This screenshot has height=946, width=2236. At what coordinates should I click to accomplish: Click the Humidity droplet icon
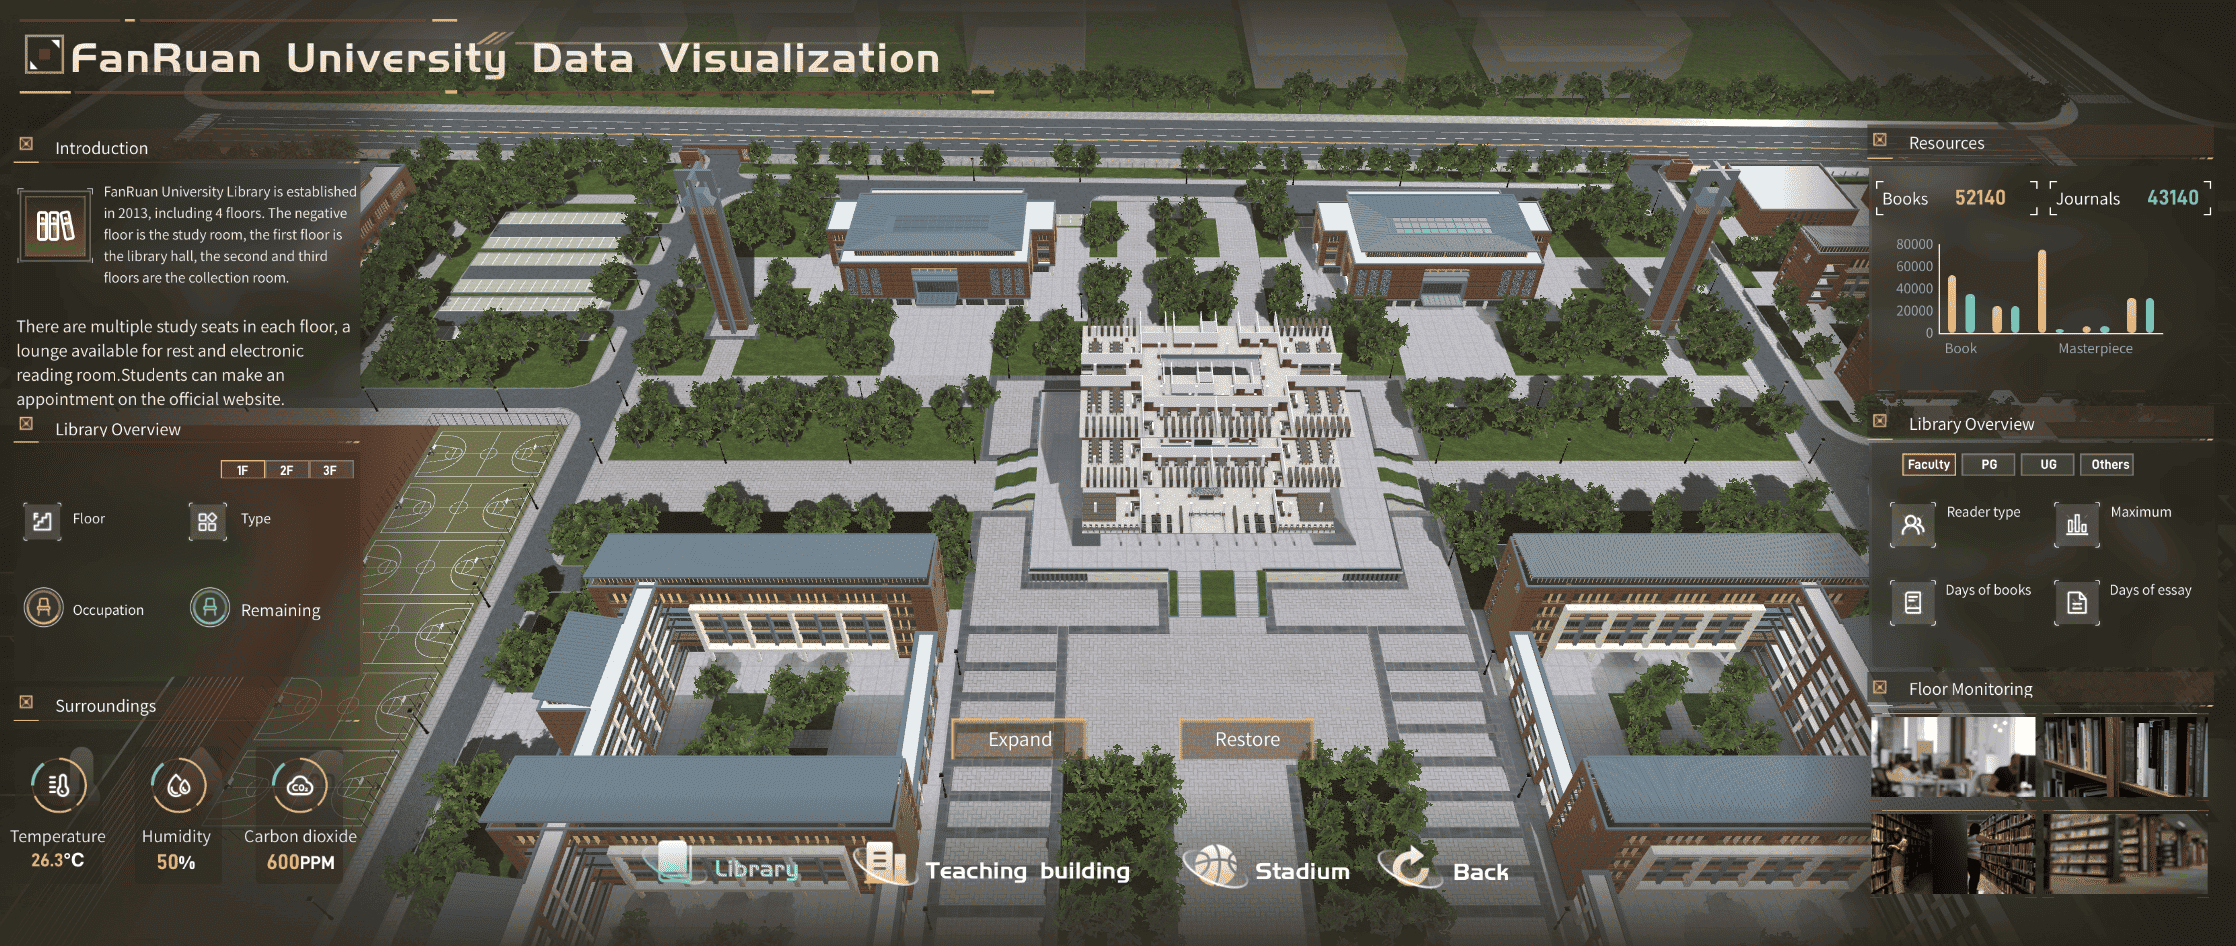(x=178, y=785)
